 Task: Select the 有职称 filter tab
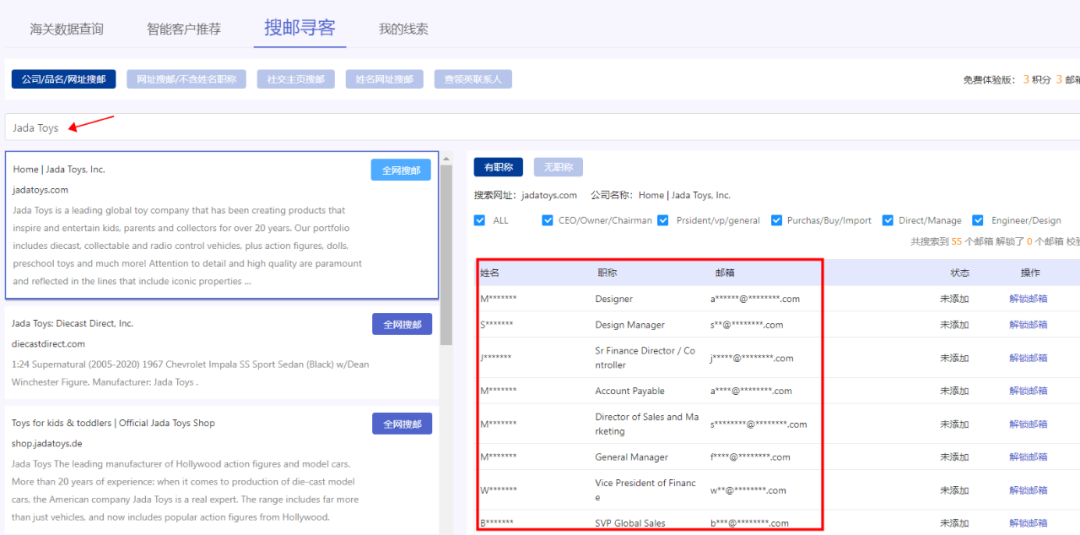click(x=498, y=167)
